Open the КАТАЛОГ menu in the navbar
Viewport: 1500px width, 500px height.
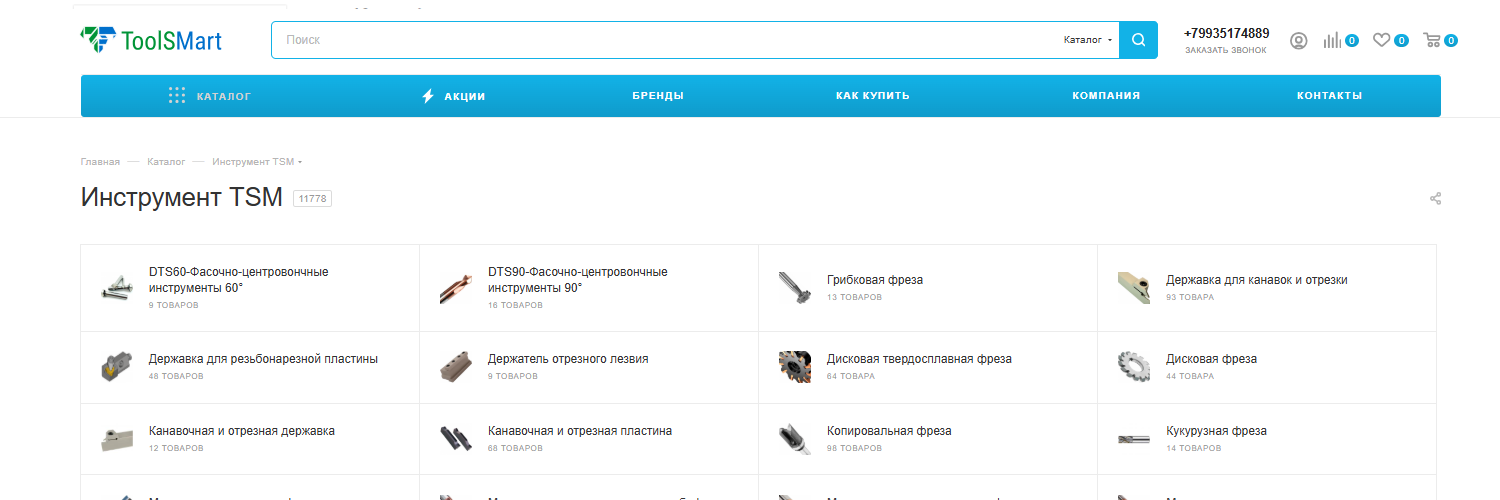[224, 96]
